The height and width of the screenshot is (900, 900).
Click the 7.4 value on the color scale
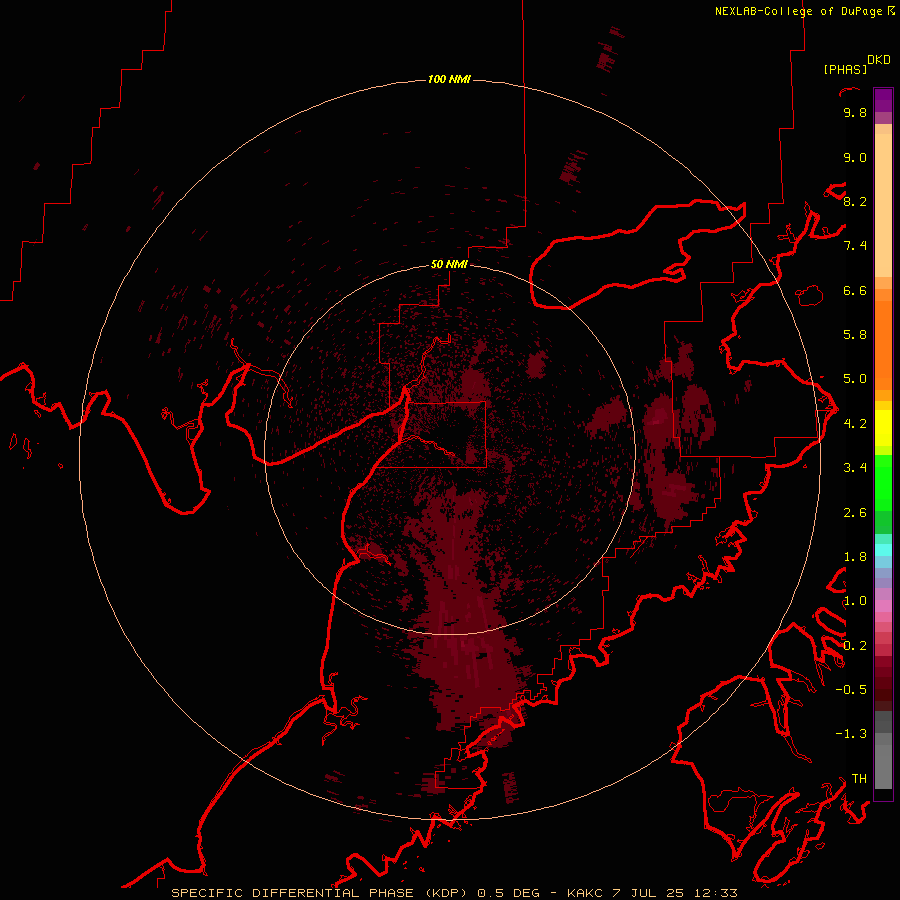tap(855, 246)
